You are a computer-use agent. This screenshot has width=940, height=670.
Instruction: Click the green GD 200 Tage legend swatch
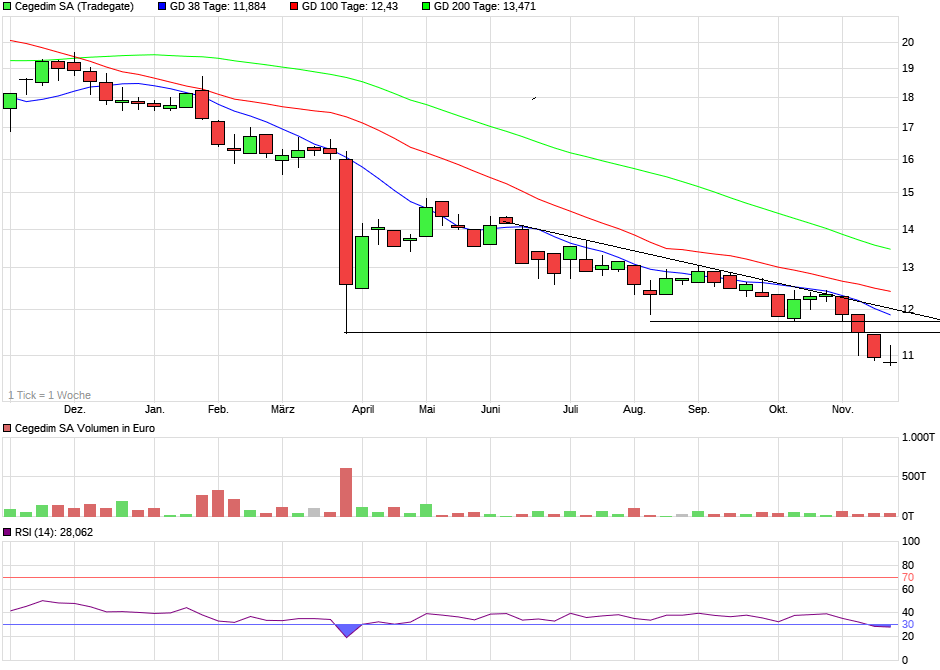pyautogui.click(x=426, y=7)
